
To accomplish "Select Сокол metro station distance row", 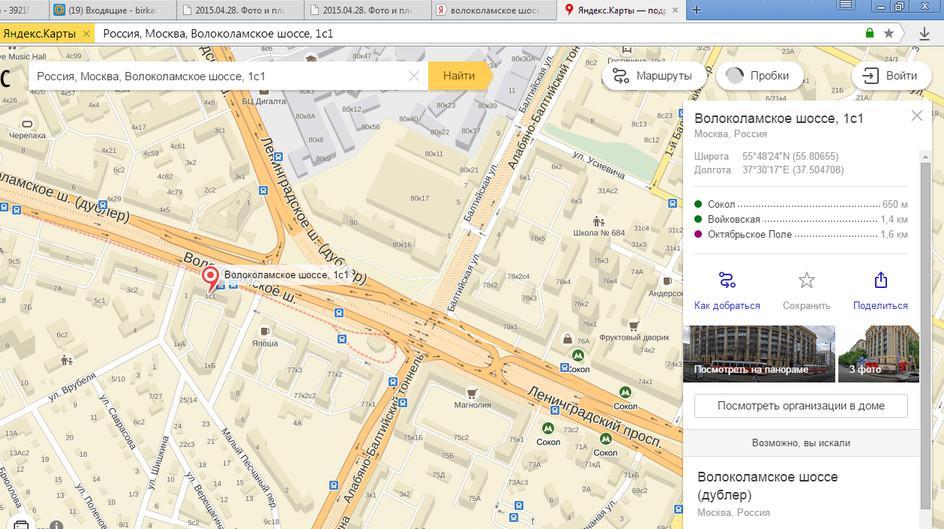I will pos(801,204).
